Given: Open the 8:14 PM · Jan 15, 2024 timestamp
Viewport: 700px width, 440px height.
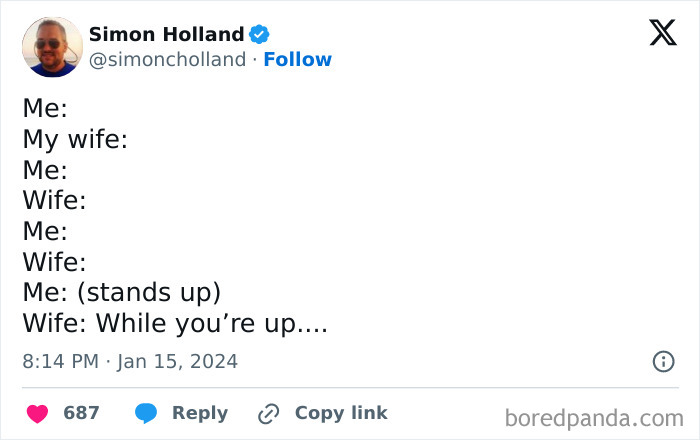Looking at the screenshot, I should (130, 361).
